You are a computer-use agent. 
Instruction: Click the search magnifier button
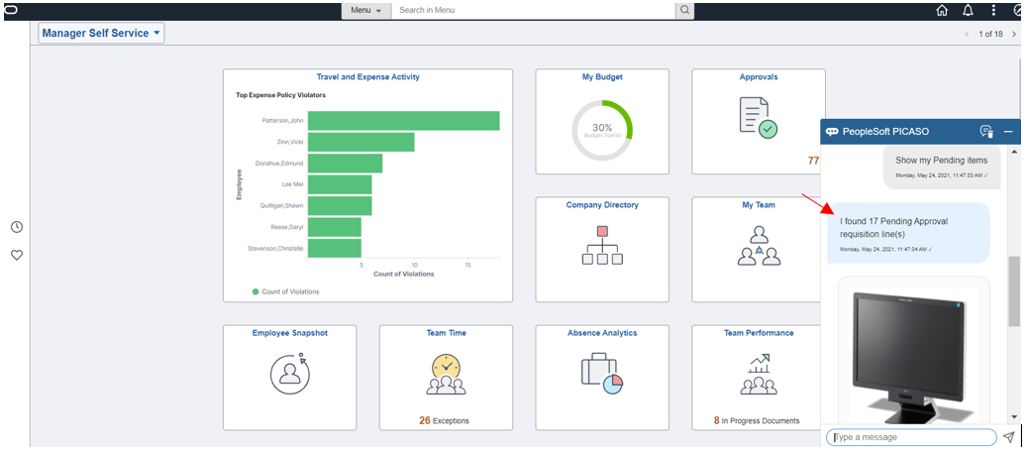pyautogui.click(x=684, y=10)
